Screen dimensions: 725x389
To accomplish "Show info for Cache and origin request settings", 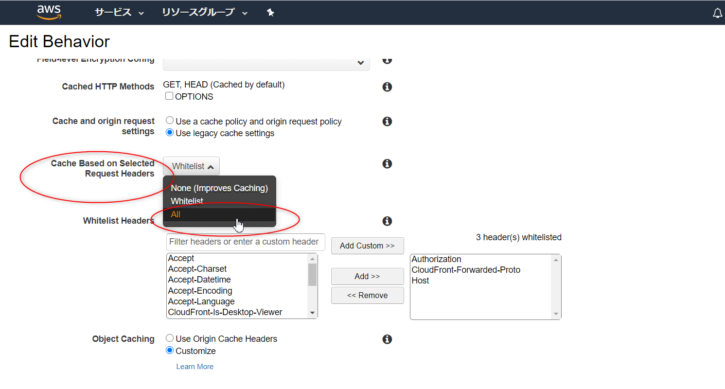I will click(387, 122).
